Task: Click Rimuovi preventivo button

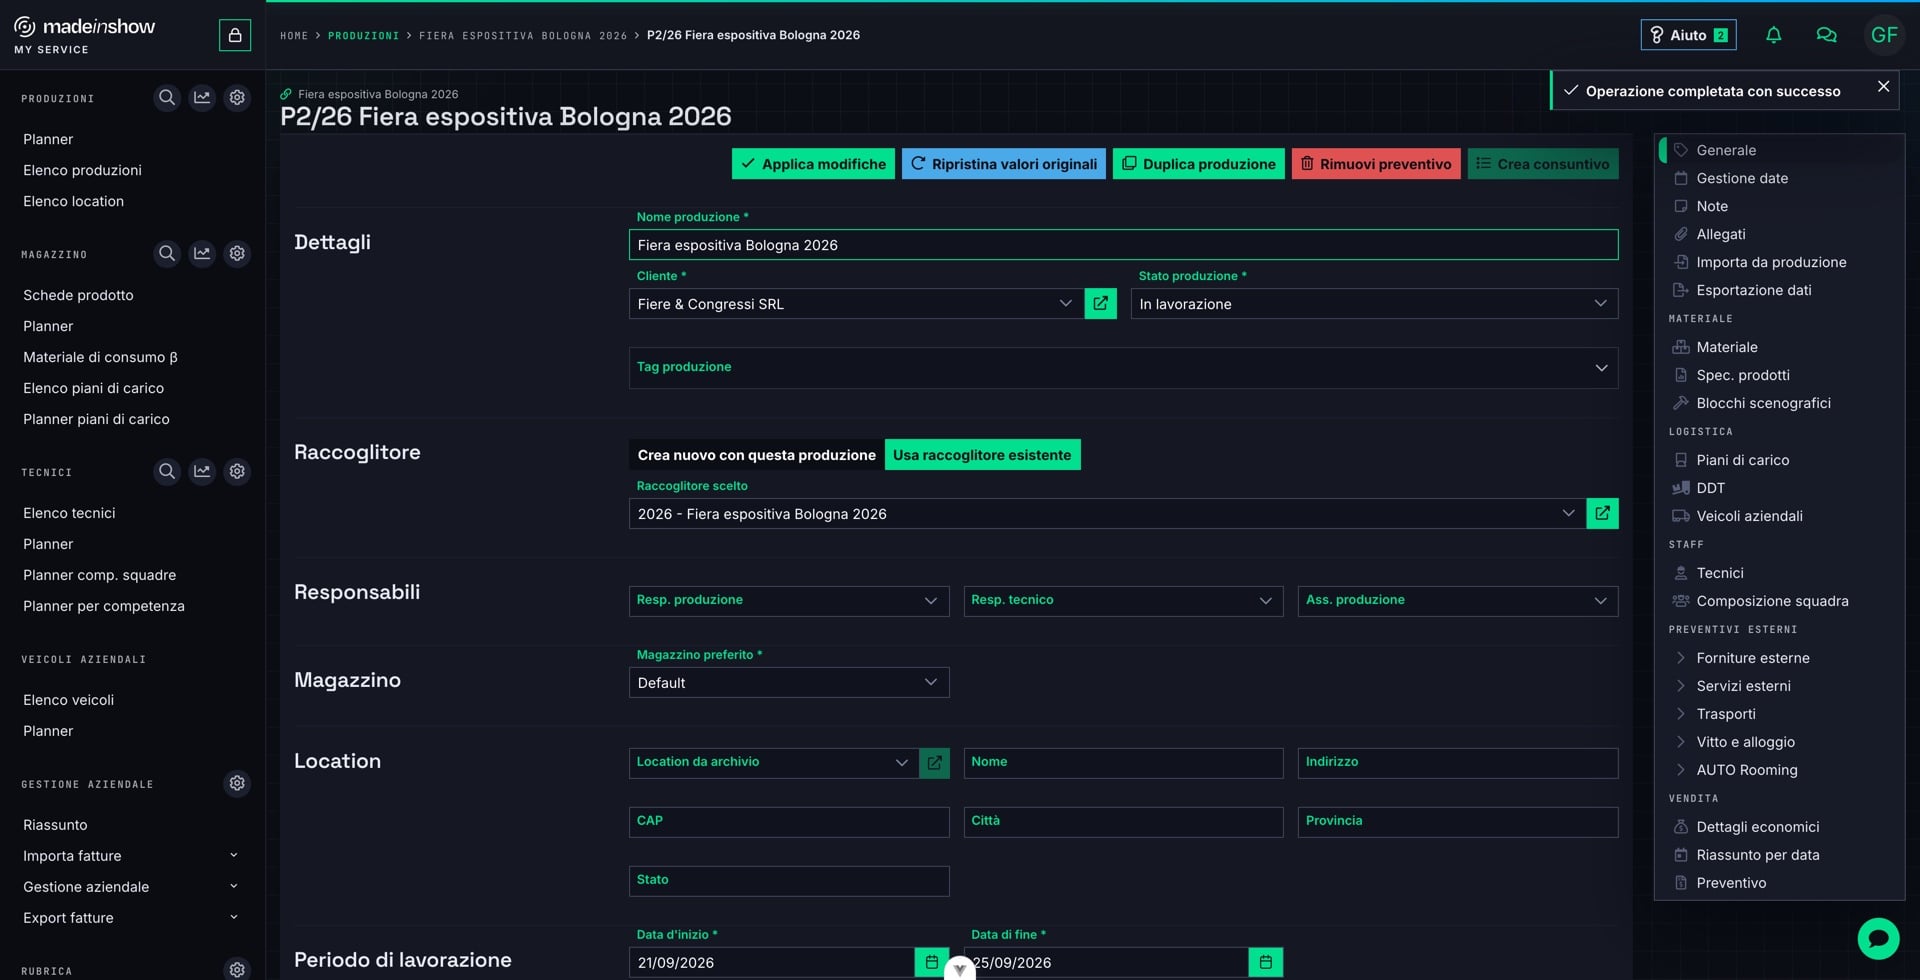Action: point(1376,164)
